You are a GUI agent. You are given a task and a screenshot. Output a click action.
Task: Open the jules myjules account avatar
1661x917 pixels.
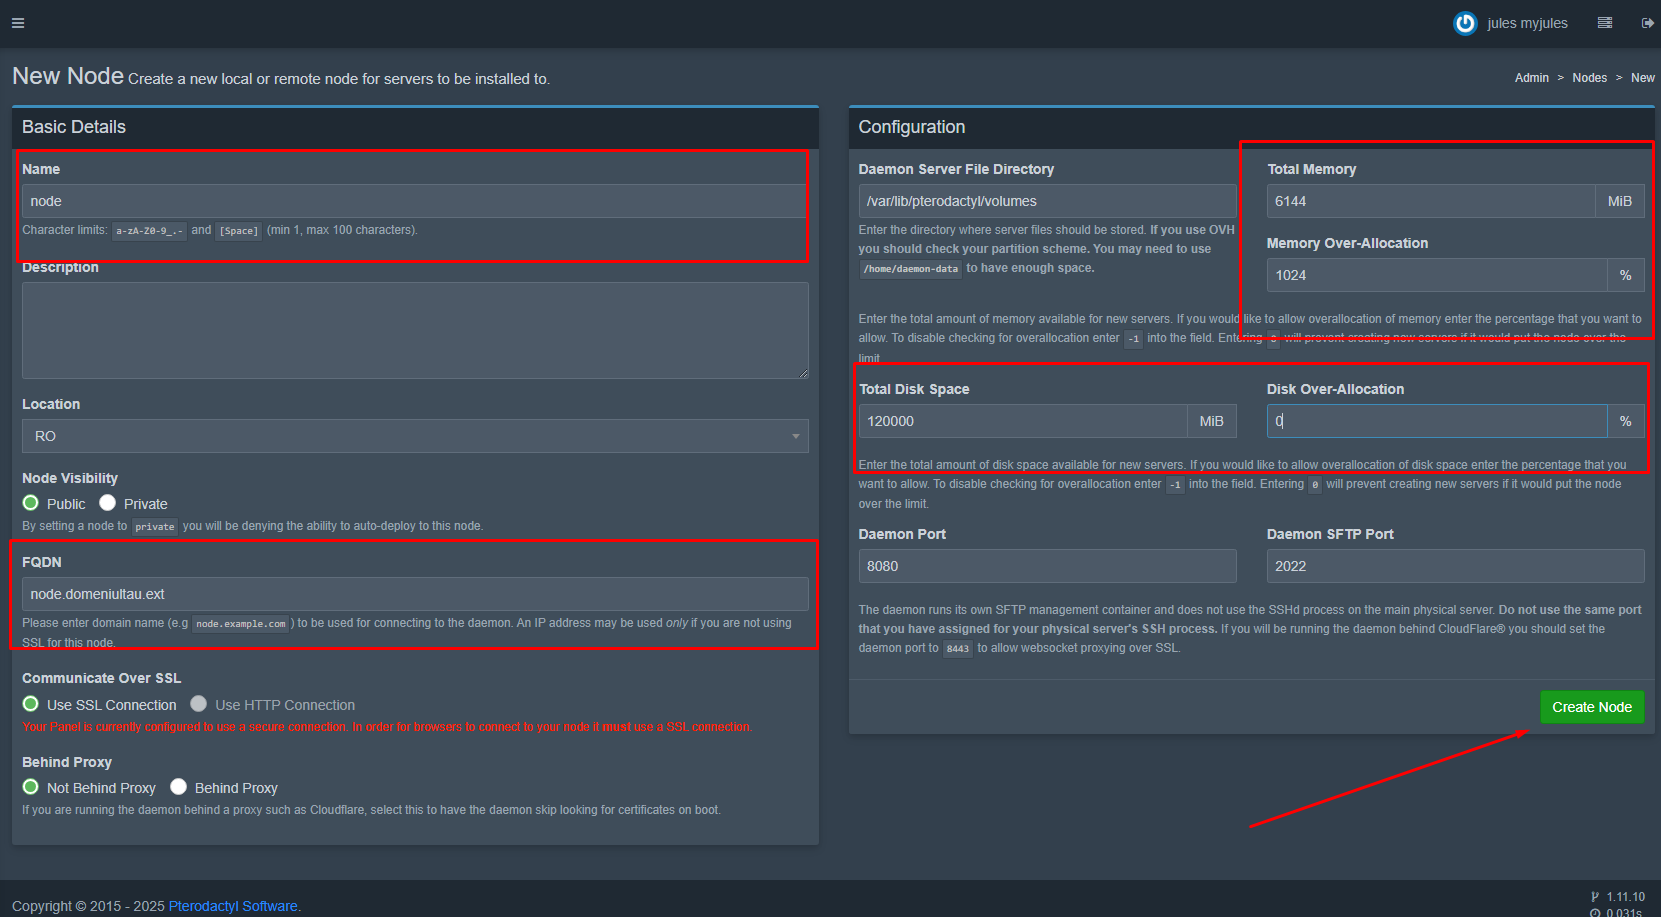[x=1464, y=23]
